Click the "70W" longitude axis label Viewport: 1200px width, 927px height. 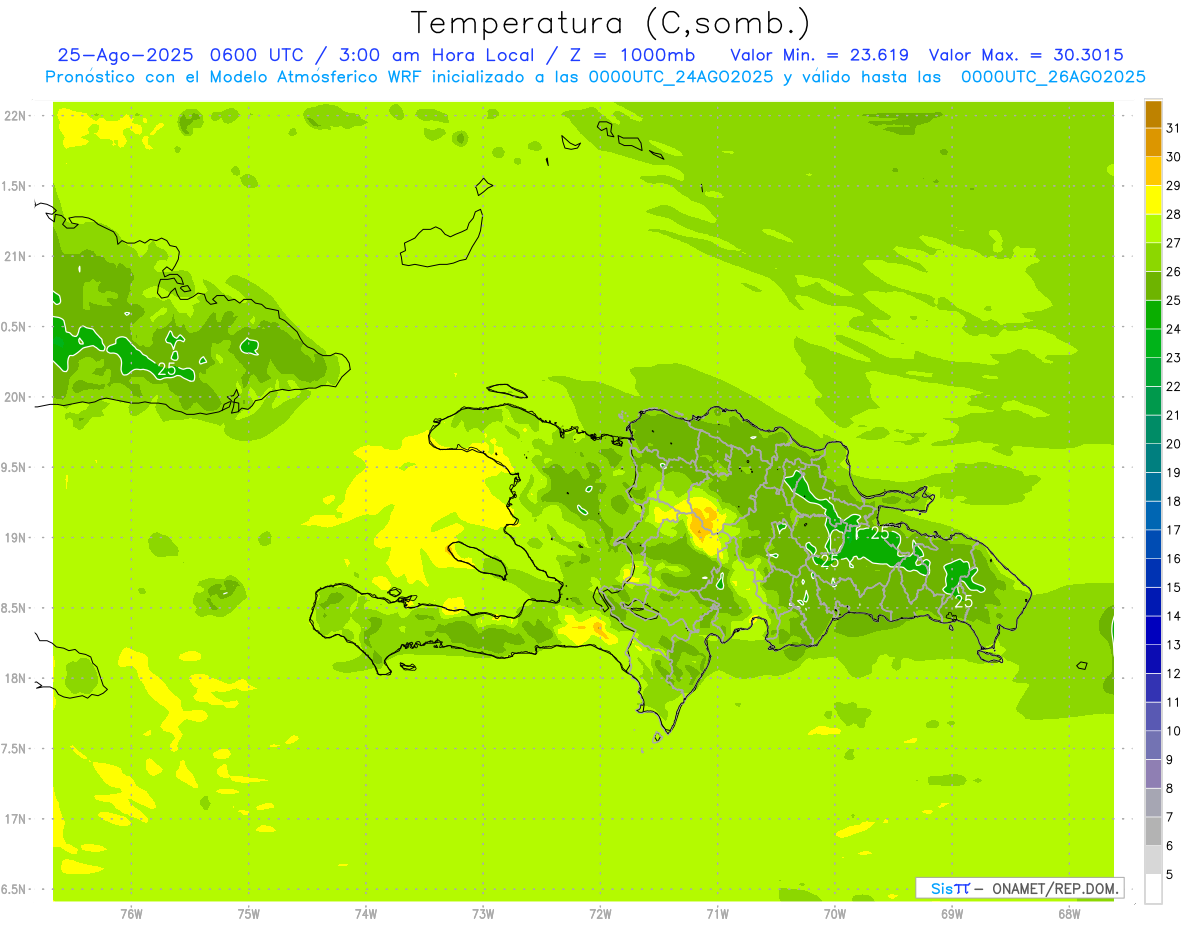(x=835, y=913)
